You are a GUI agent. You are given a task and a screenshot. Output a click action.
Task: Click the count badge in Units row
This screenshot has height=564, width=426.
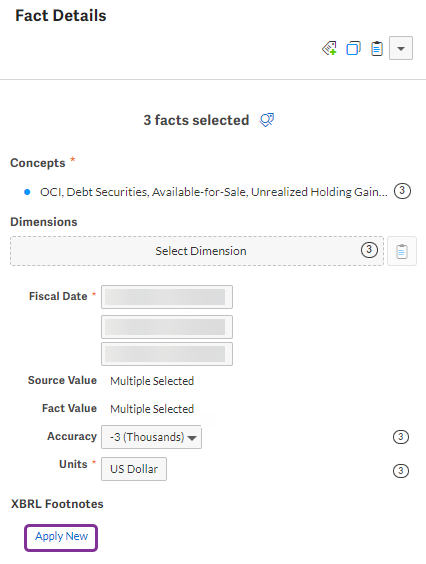[400, 471]
